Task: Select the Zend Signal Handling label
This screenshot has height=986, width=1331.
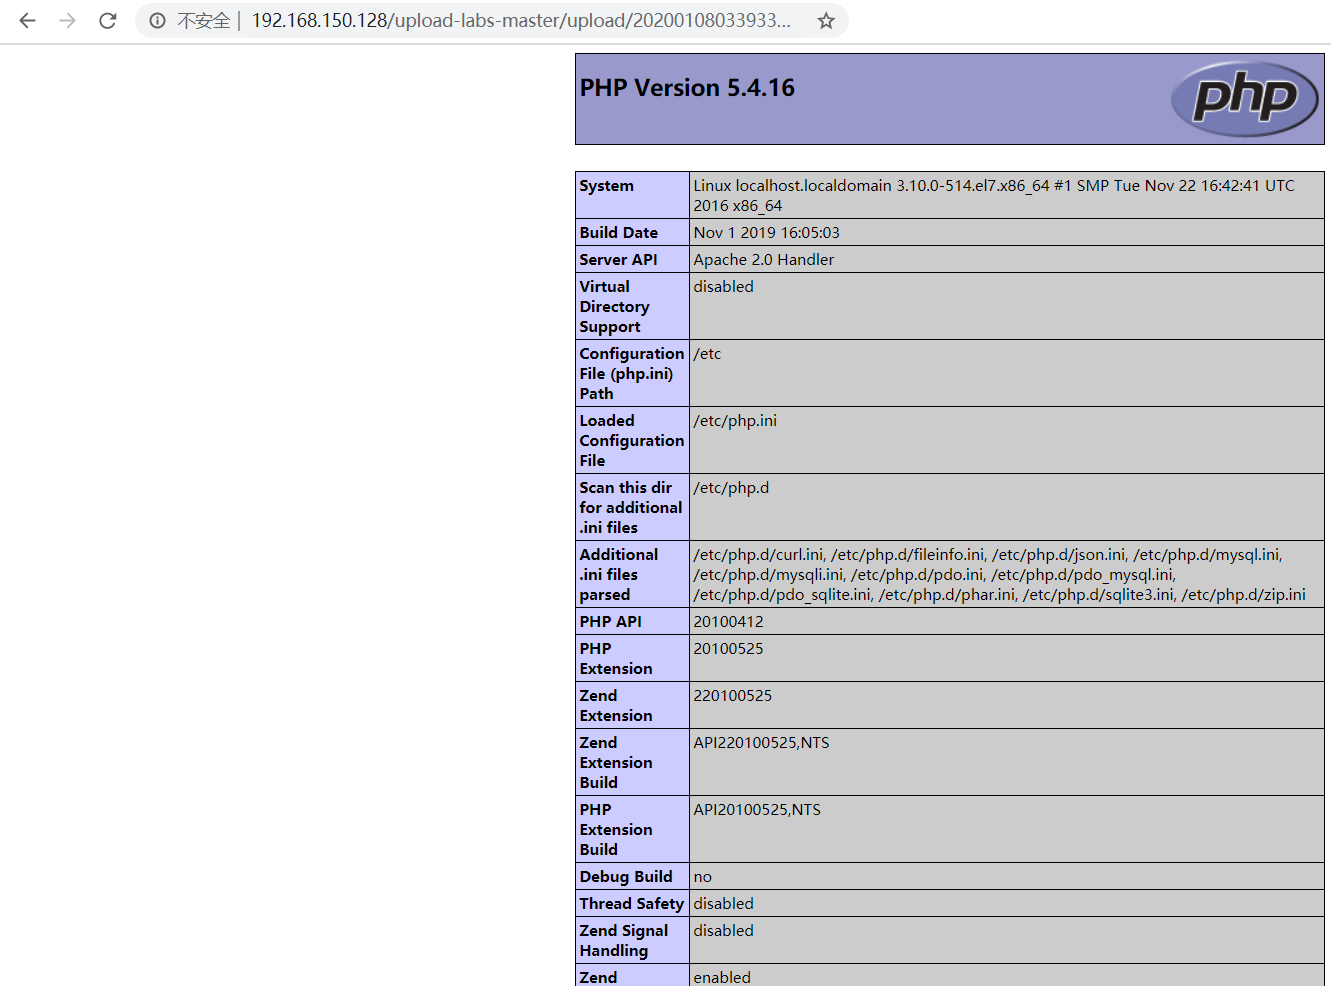Action: [624, 941]
